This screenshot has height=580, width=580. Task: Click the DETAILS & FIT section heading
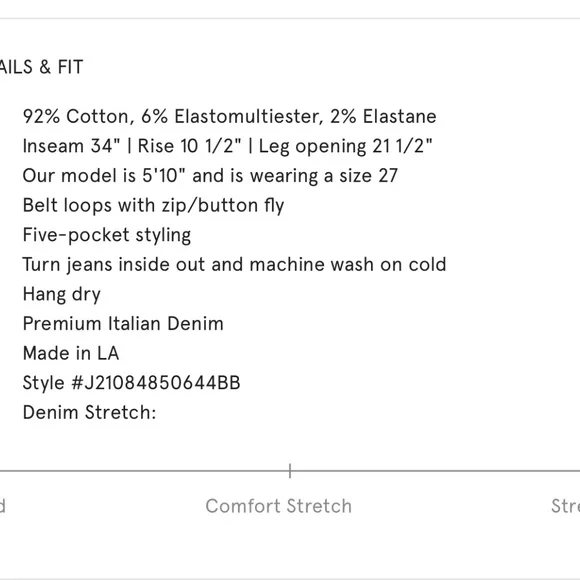pos(41,67)
